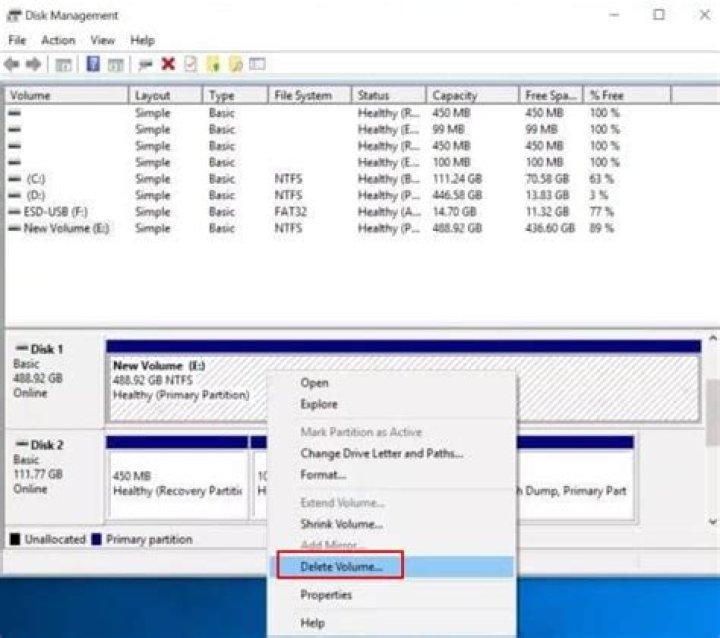Click the last toolbar icon for view settings
The height and width of the screenshot is (638, 720).
point(257,64)
